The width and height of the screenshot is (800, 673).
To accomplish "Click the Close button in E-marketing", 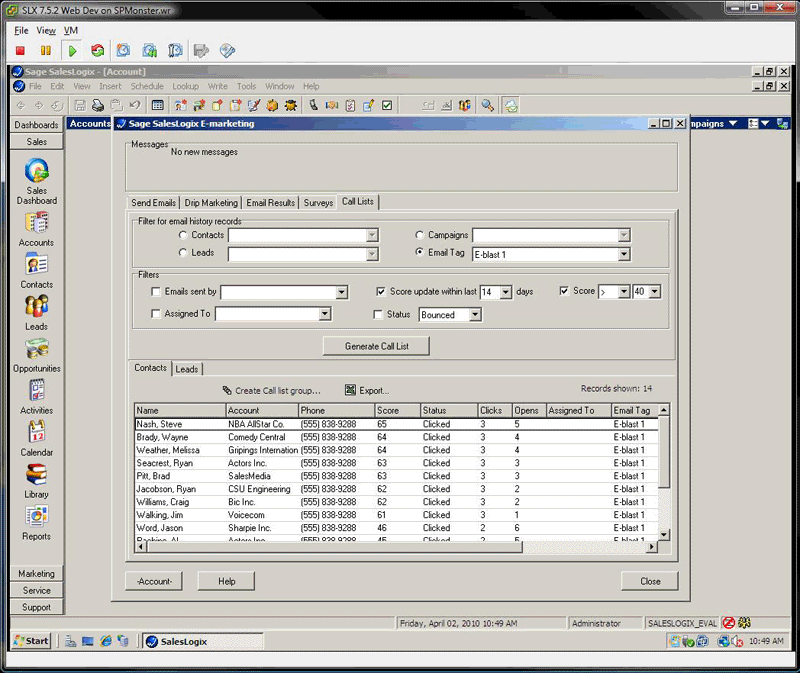I will [x=650, y=581].
